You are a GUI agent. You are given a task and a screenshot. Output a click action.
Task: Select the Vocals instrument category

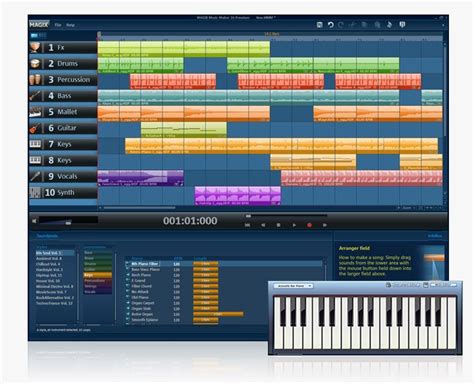click(98, 292)
